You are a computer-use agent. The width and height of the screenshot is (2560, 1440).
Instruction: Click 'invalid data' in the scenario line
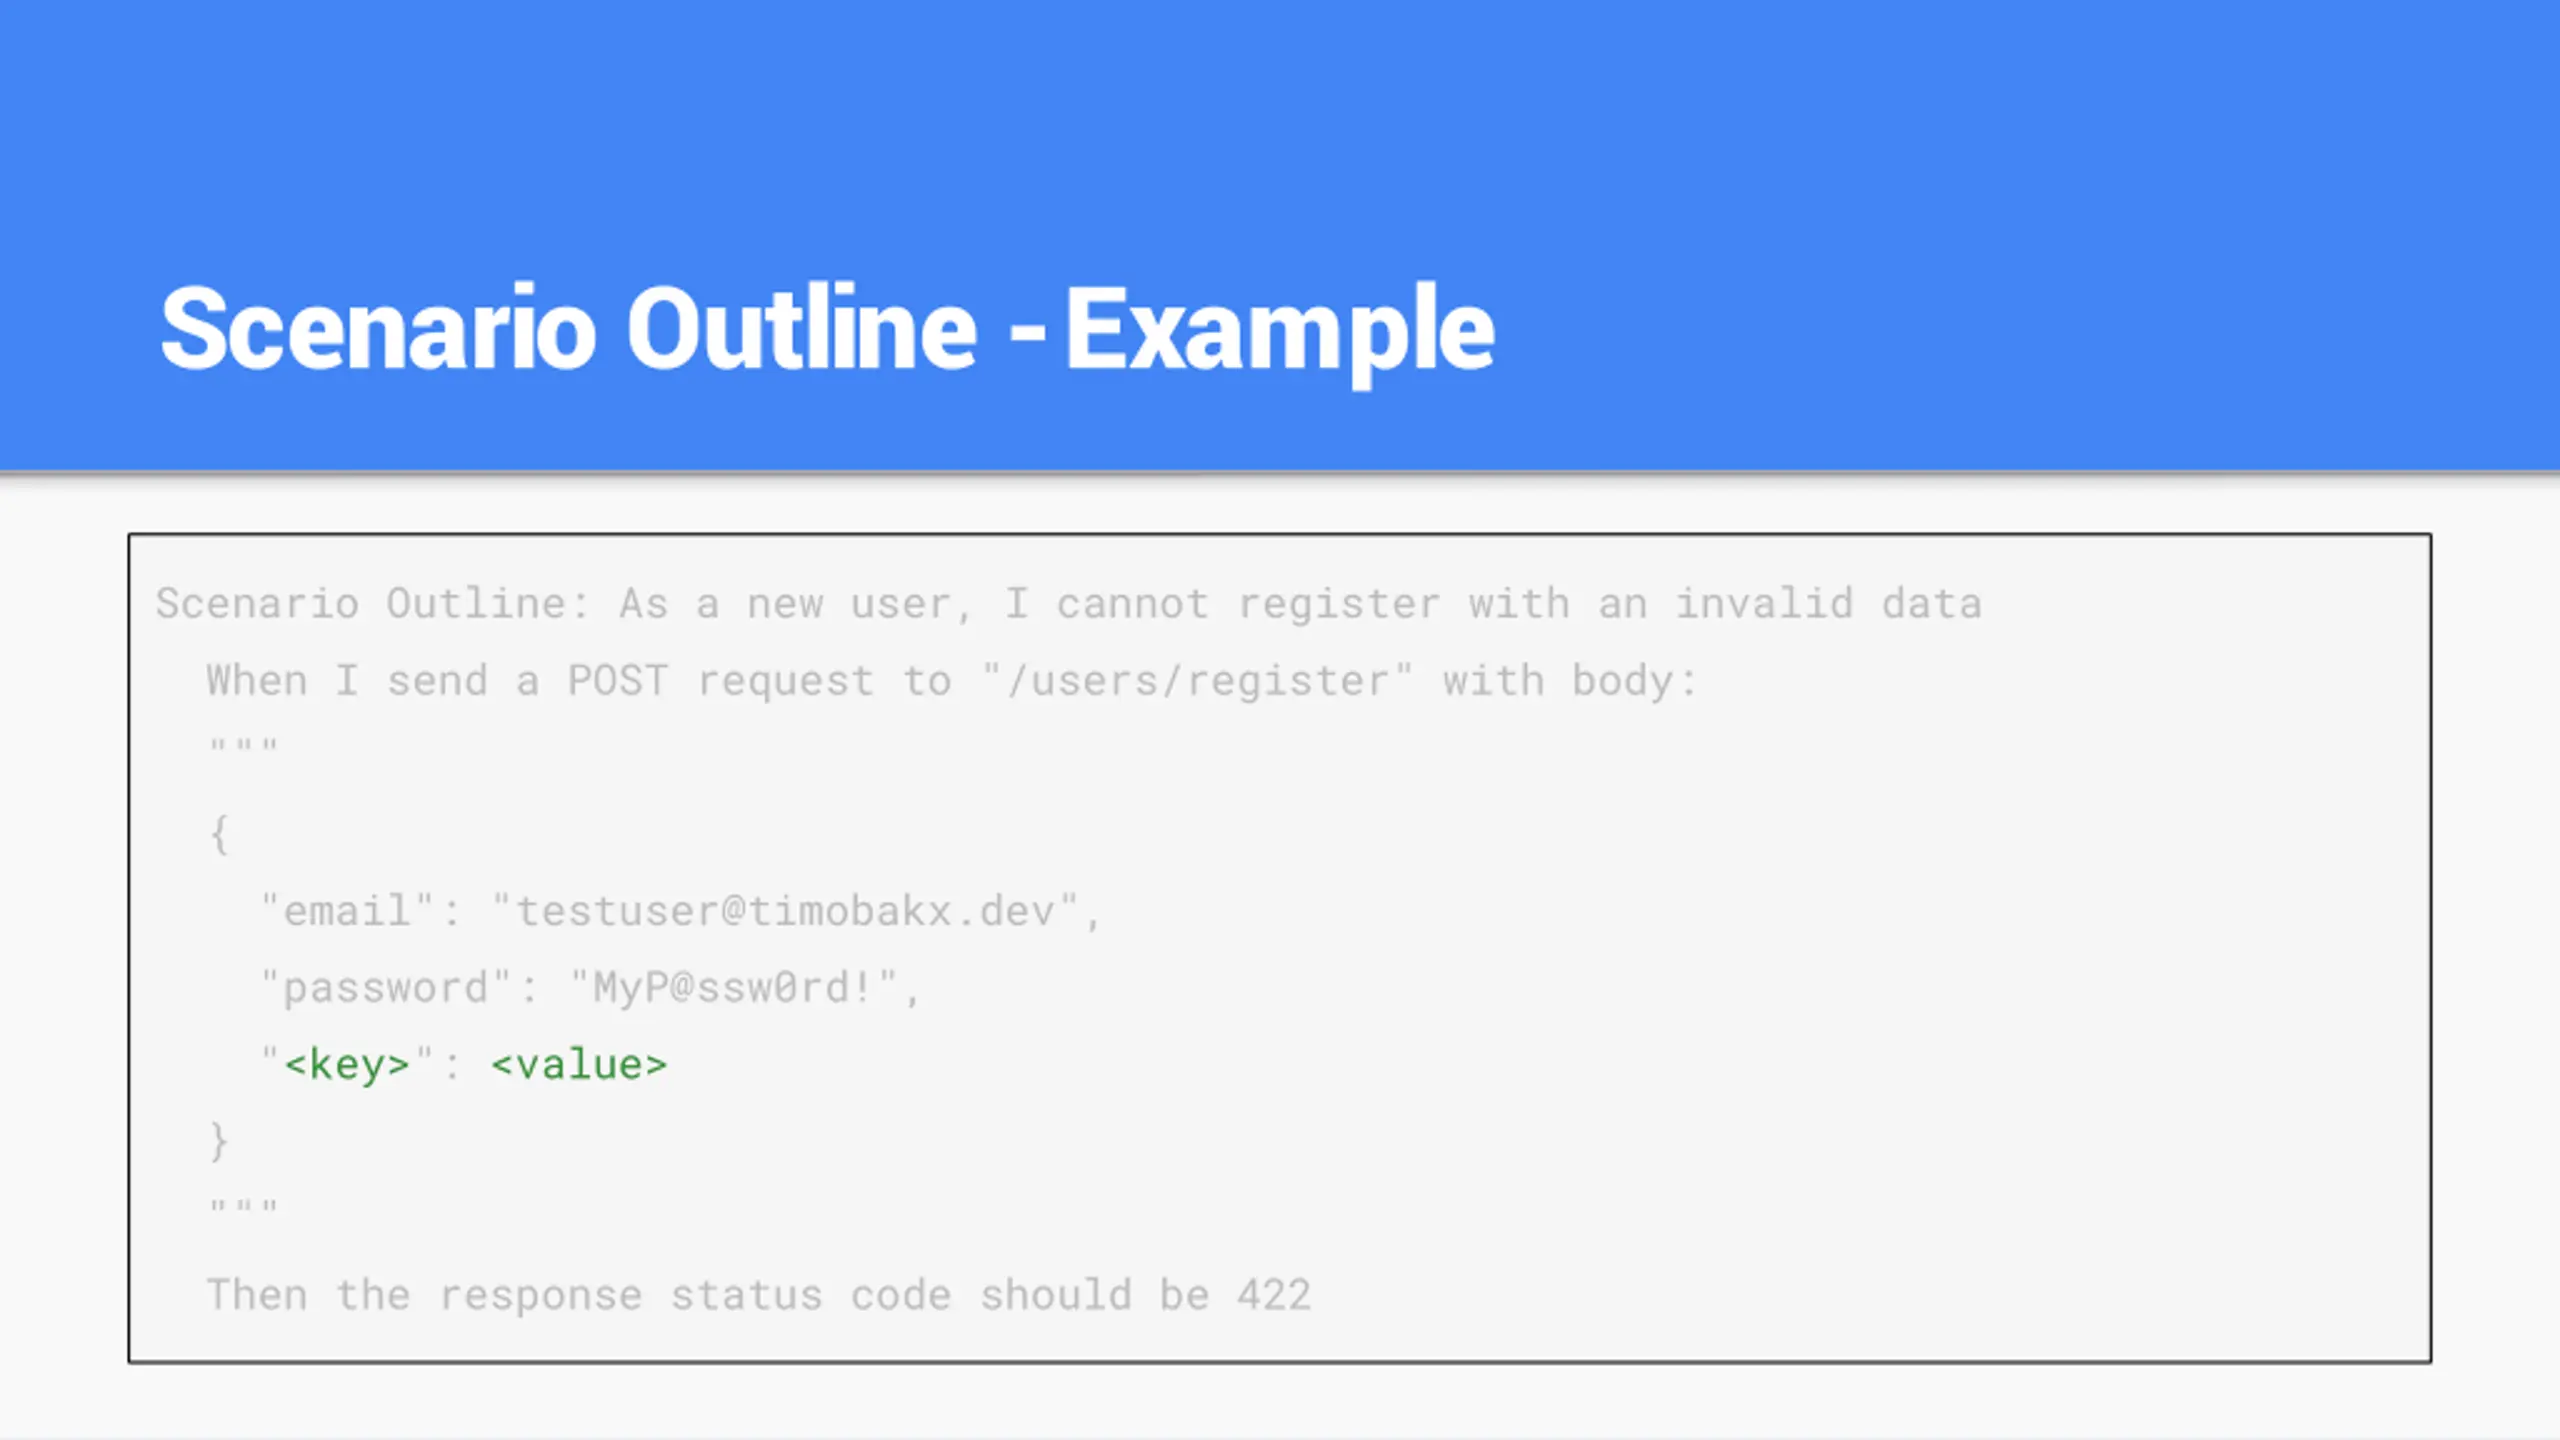pos(1828,604)
